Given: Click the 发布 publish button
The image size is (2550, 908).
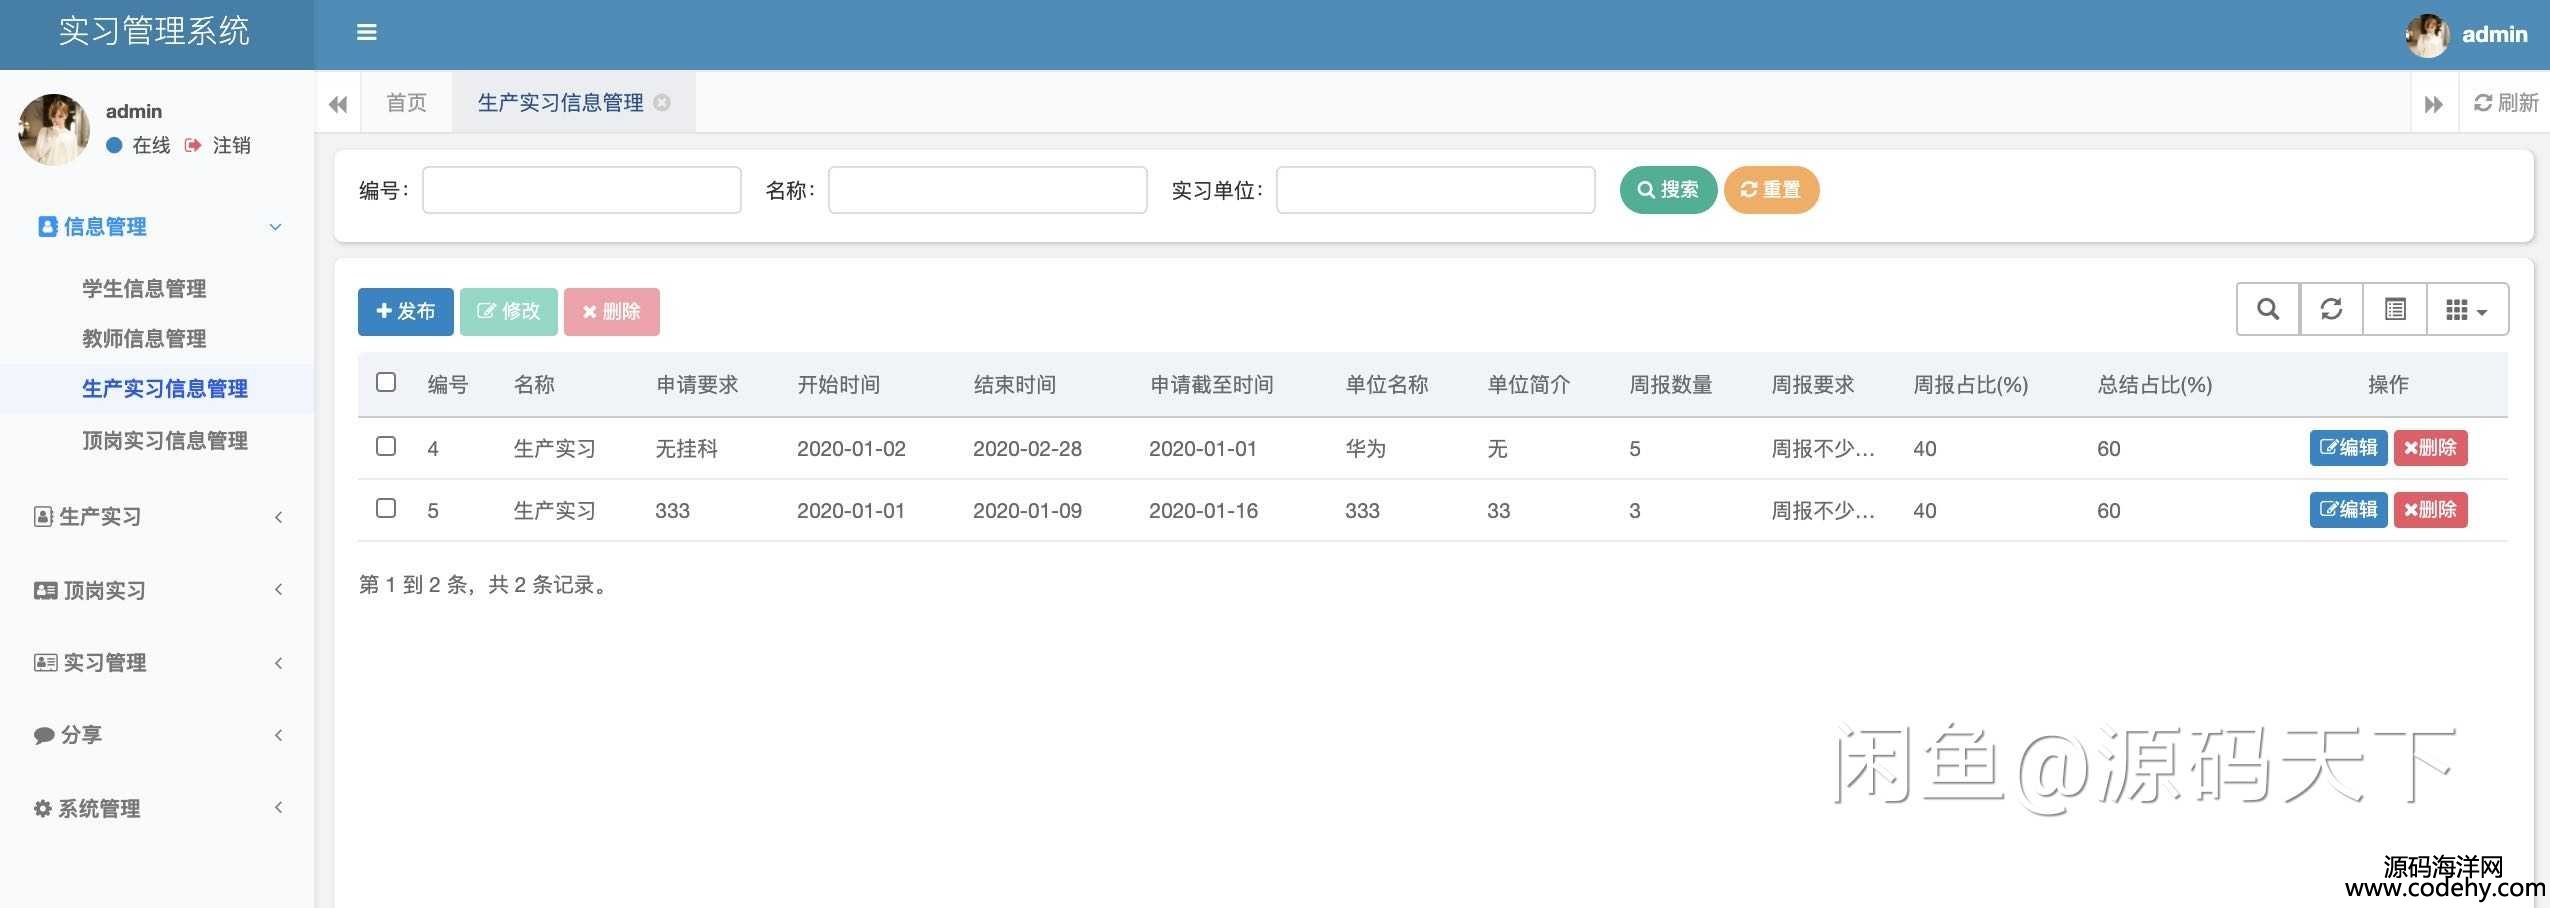Looking at the screenshot, I should [405, 311].
